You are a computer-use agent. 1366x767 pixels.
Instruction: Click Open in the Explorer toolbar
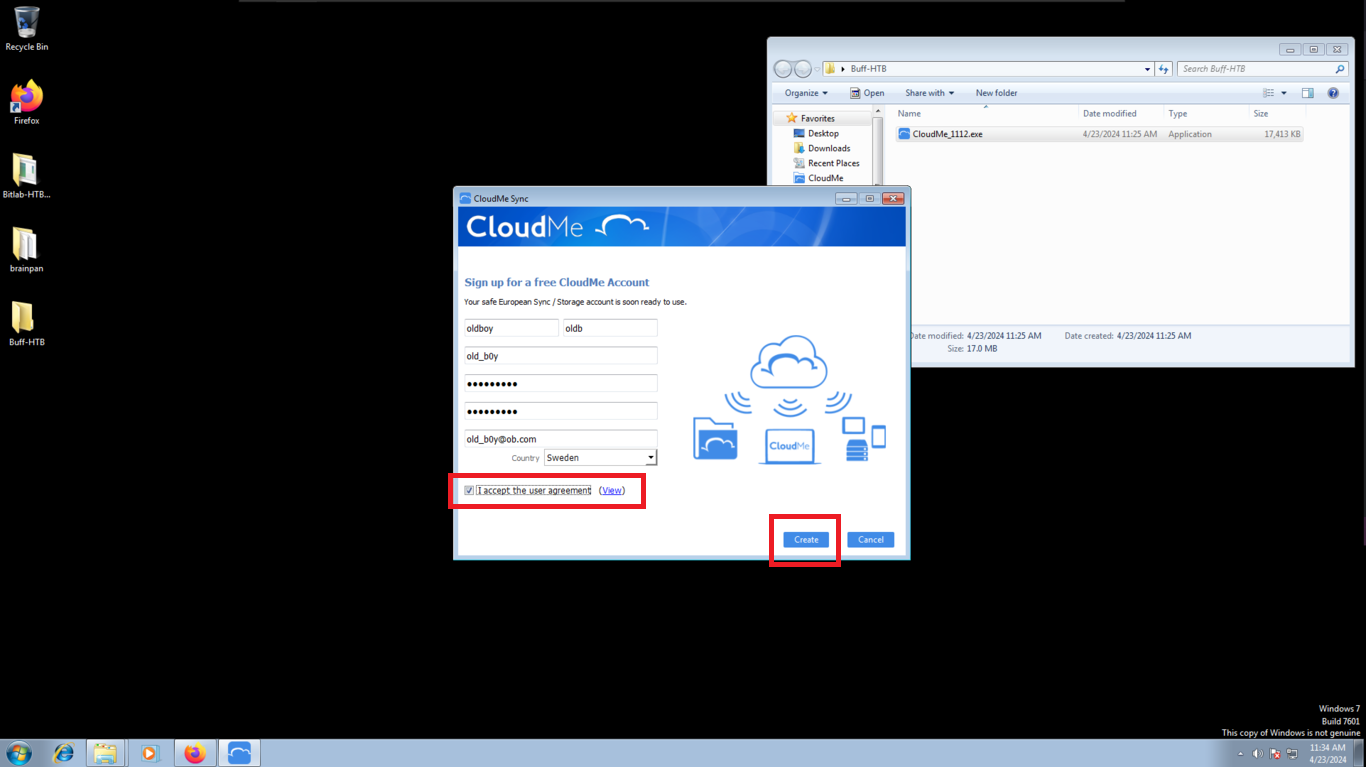point(867,93)
